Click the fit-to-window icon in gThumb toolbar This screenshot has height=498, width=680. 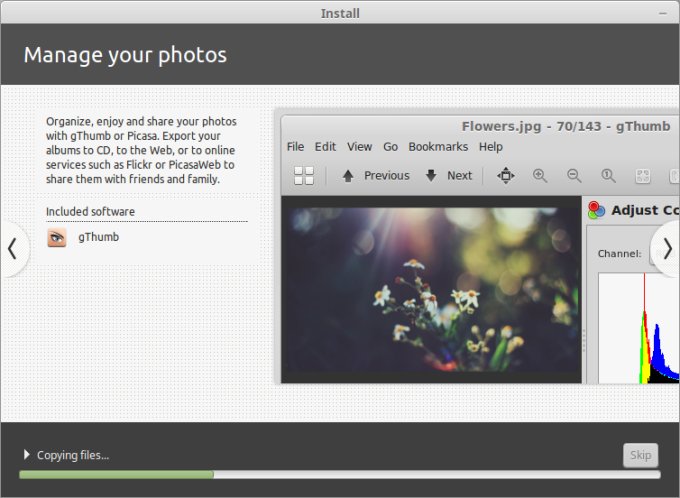coord(506,176)
